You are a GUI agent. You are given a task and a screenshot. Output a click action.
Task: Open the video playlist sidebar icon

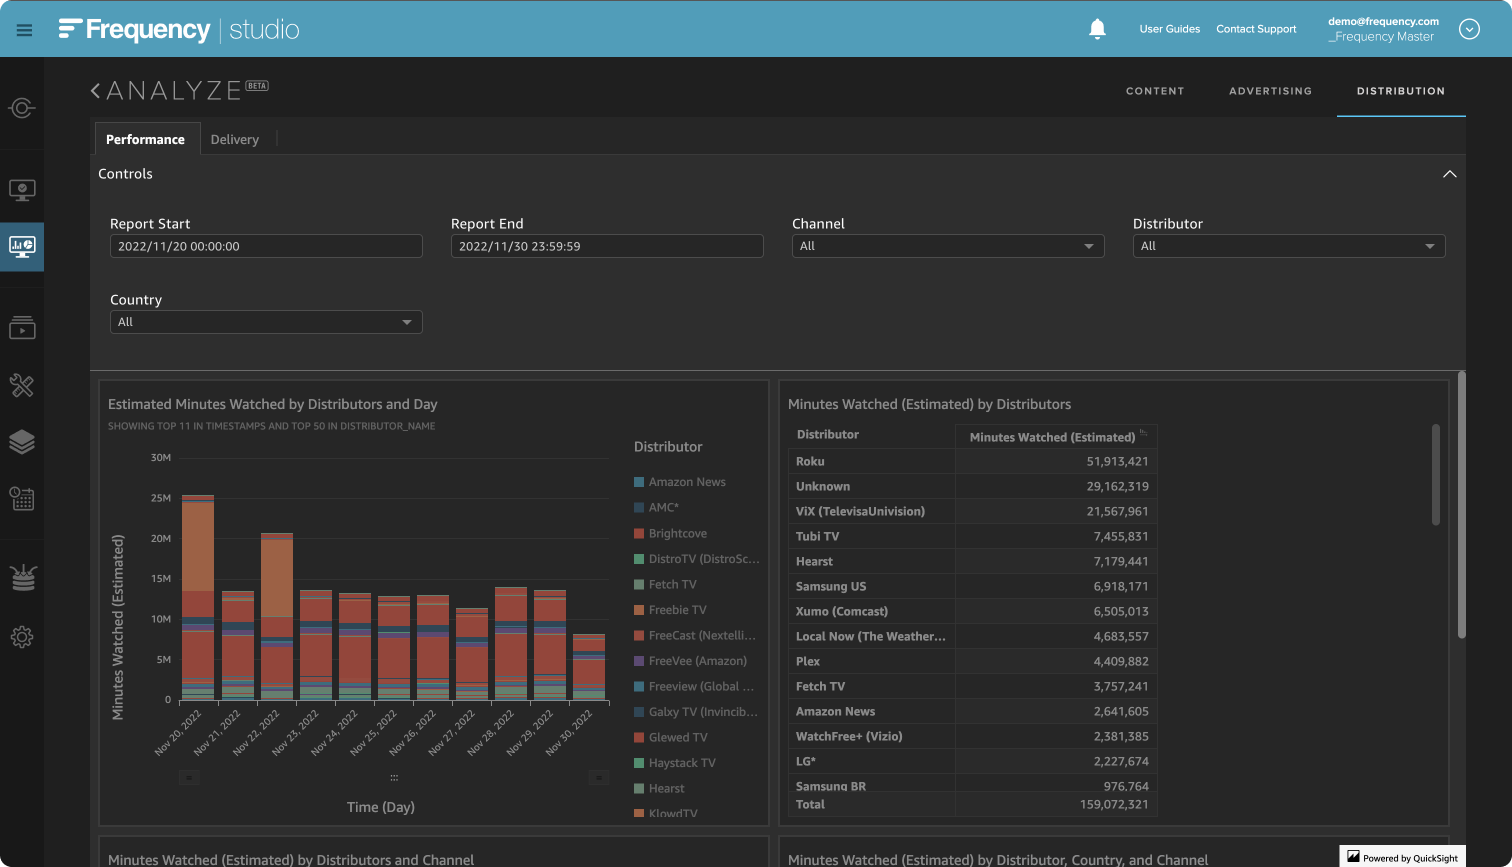tap(22, 327)
